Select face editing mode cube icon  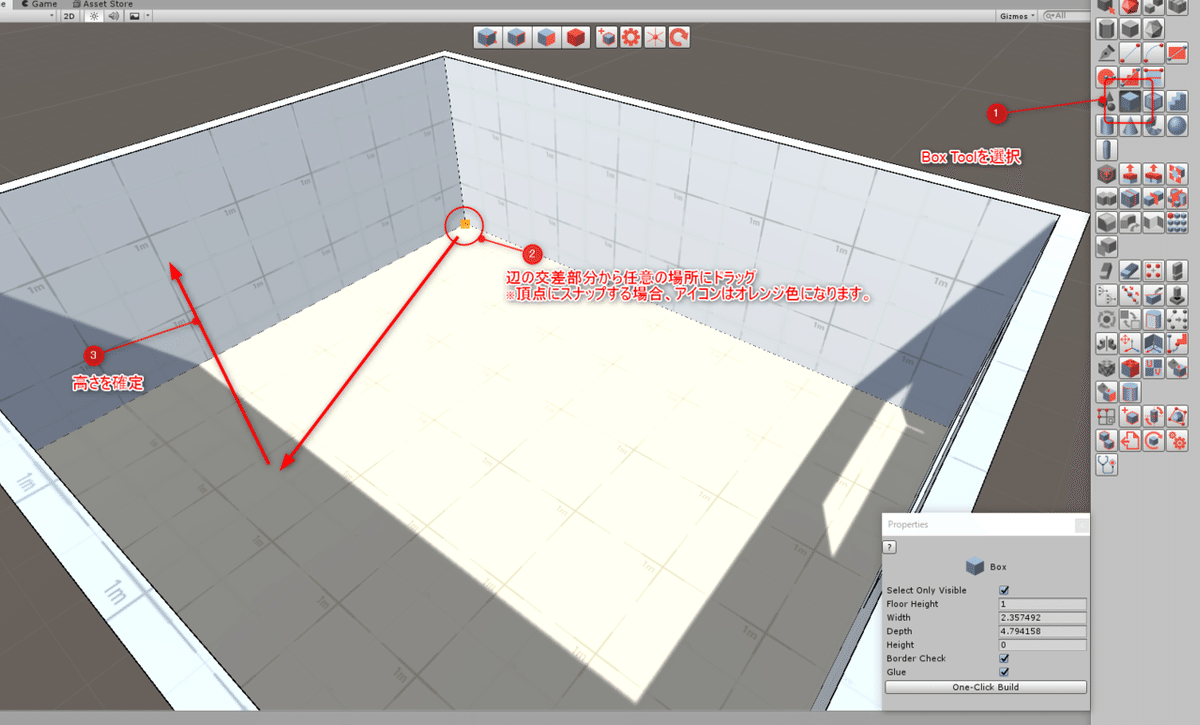[x=545, y=38]
